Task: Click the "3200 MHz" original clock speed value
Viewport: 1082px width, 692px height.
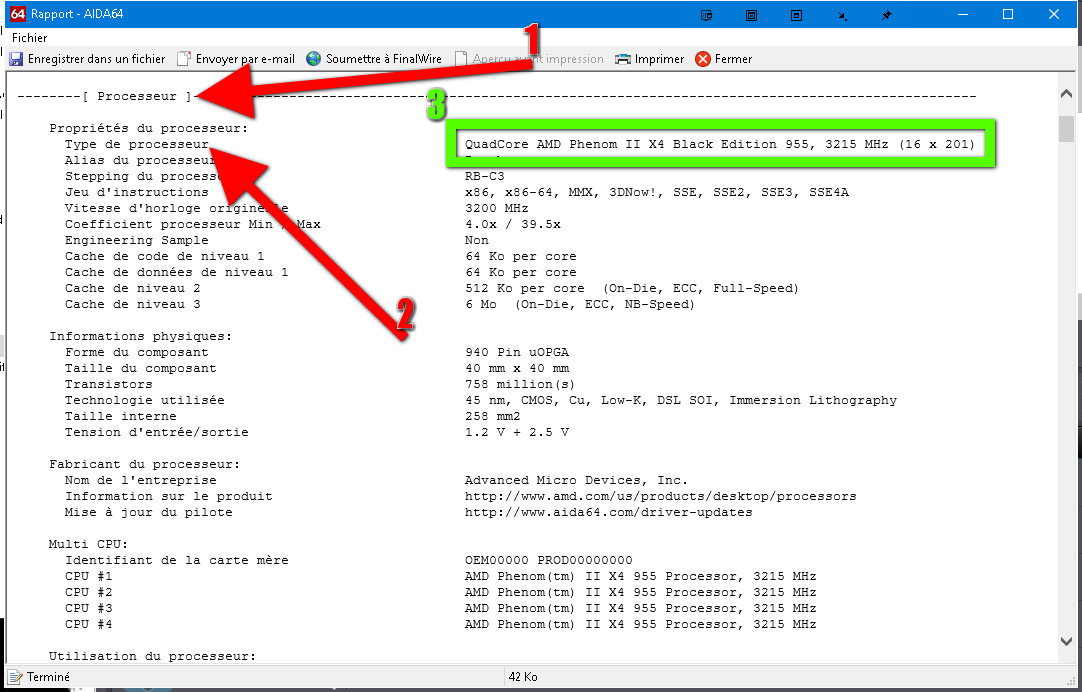Action: point(497,208)
